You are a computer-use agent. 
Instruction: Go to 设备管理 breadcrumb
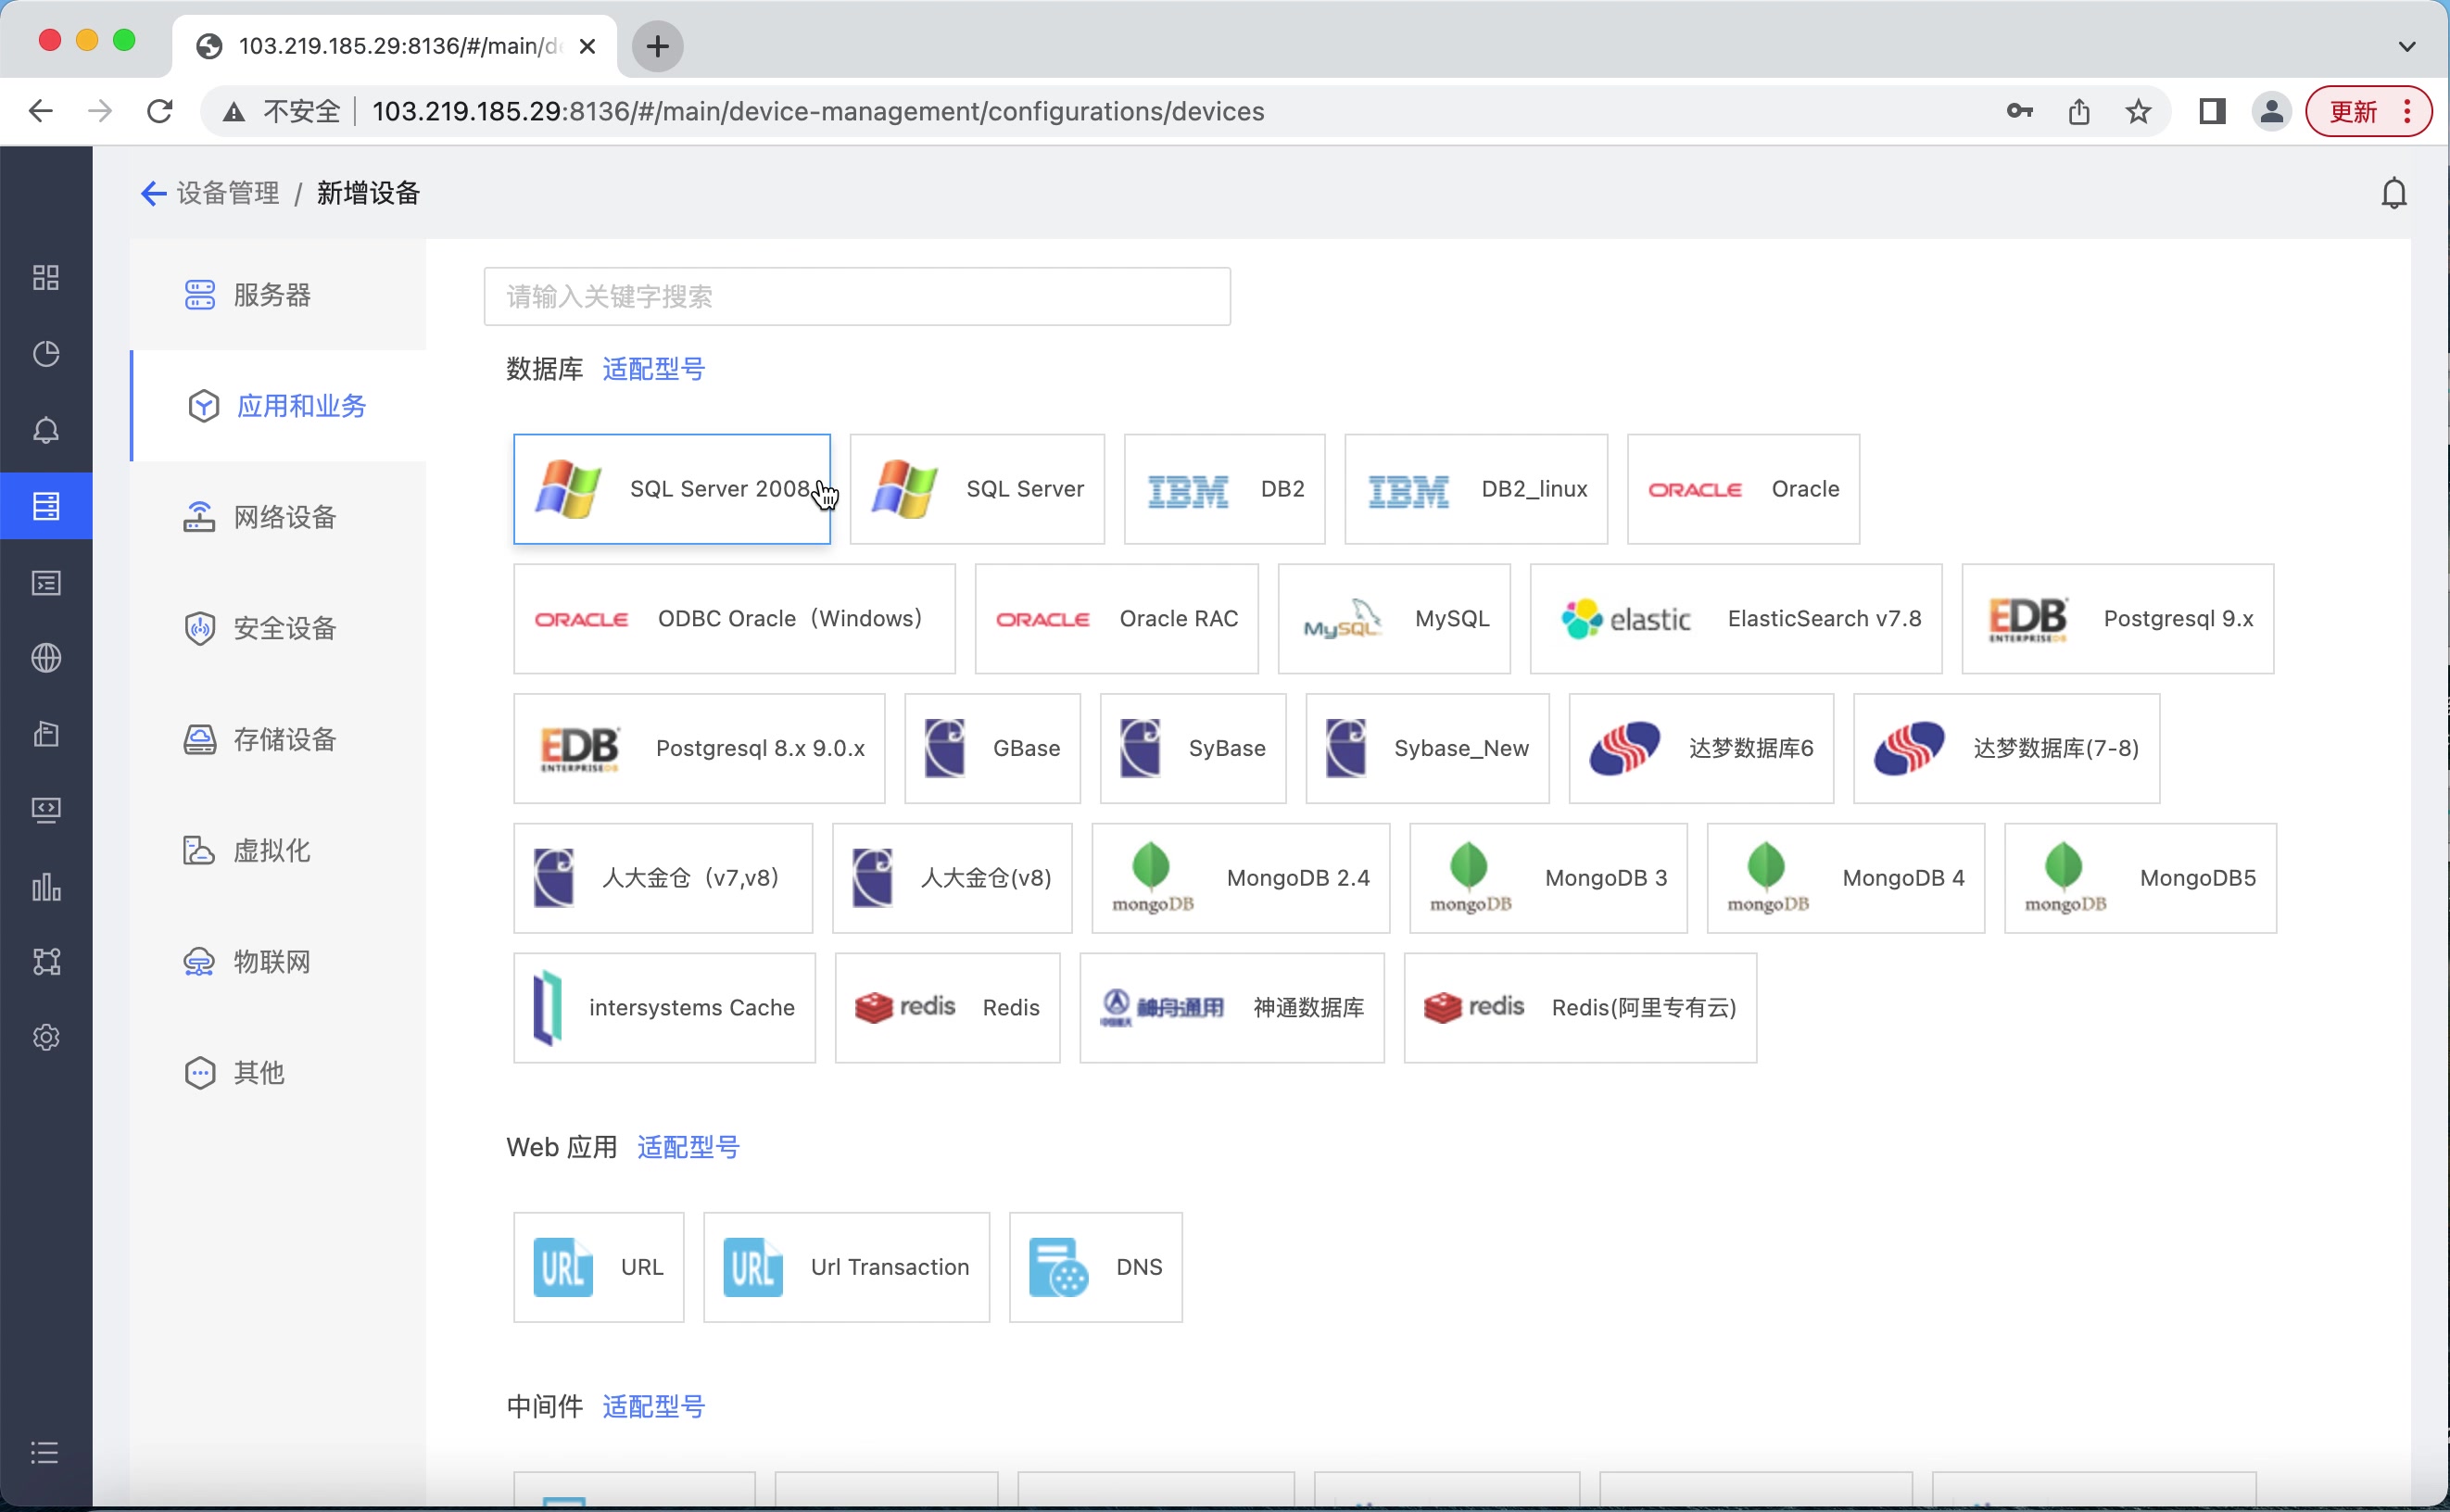click(228, 193)
